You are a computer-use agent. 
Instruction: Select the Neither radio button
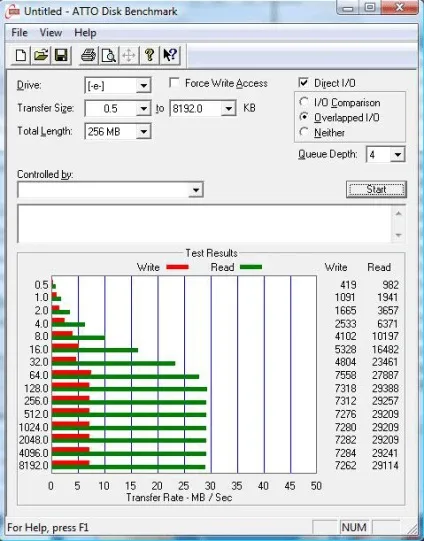(x=304, y=132)
